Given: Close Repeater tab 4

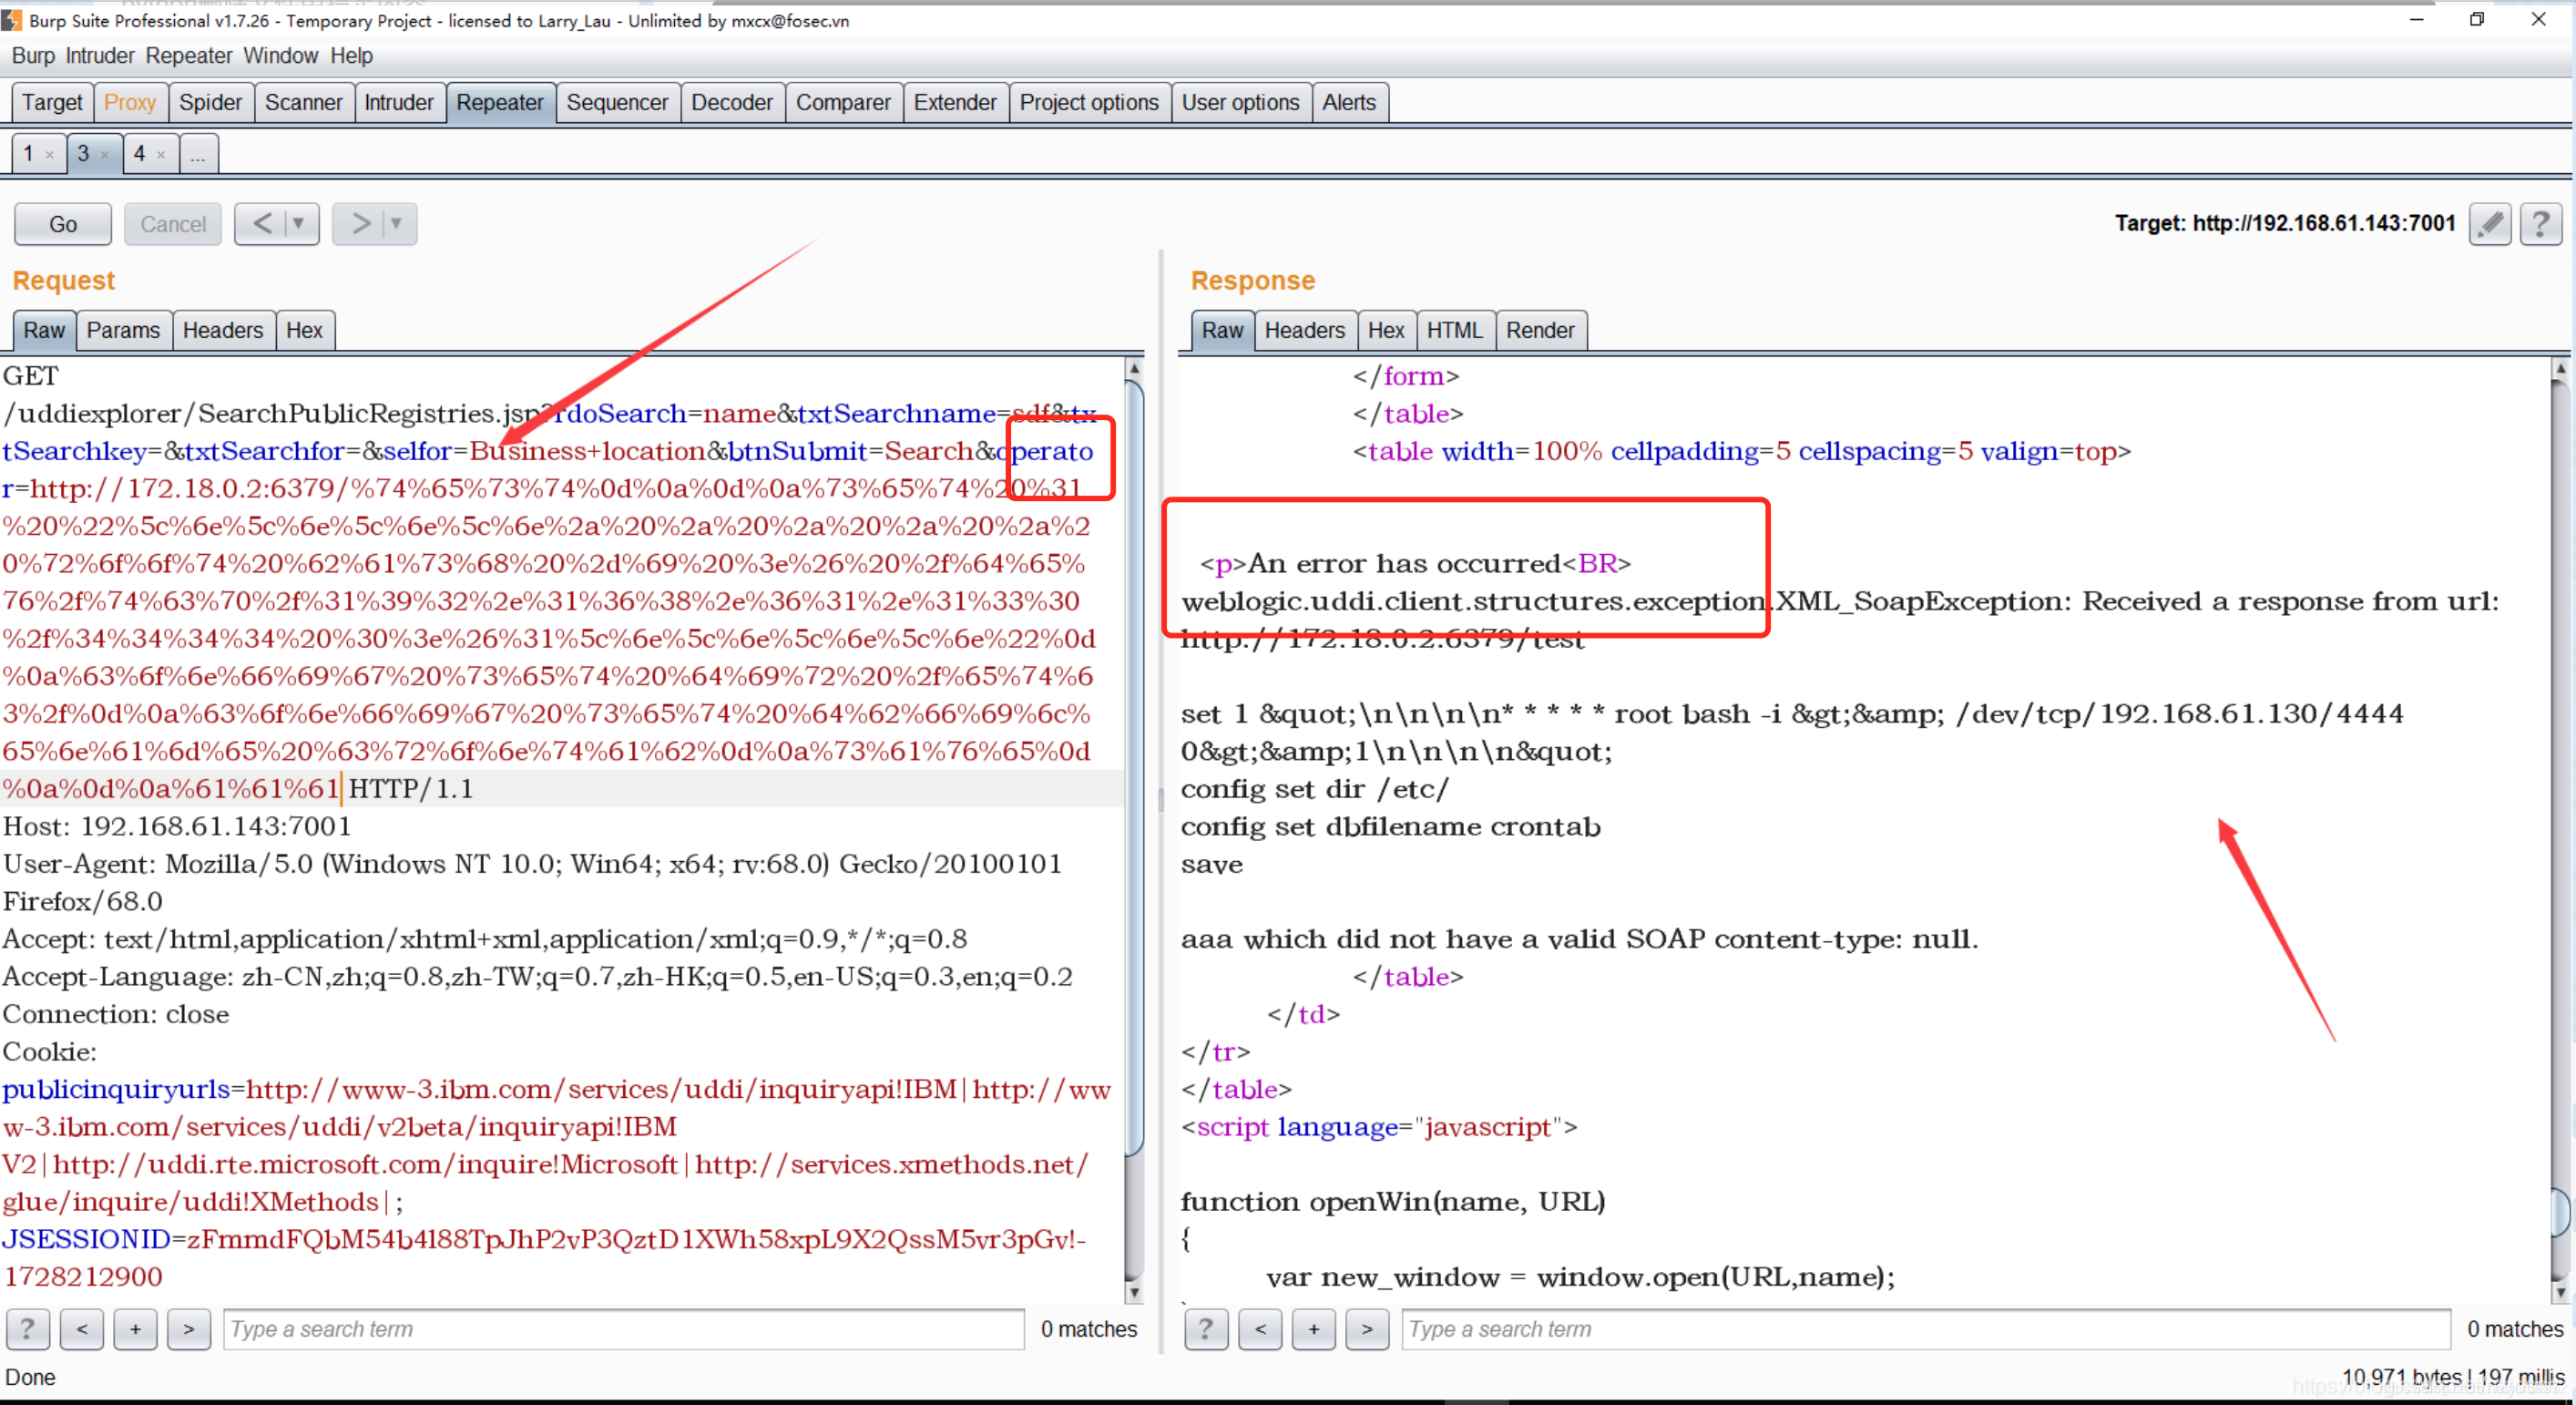Looking at the screenshot, I should (x=160, y=155).
